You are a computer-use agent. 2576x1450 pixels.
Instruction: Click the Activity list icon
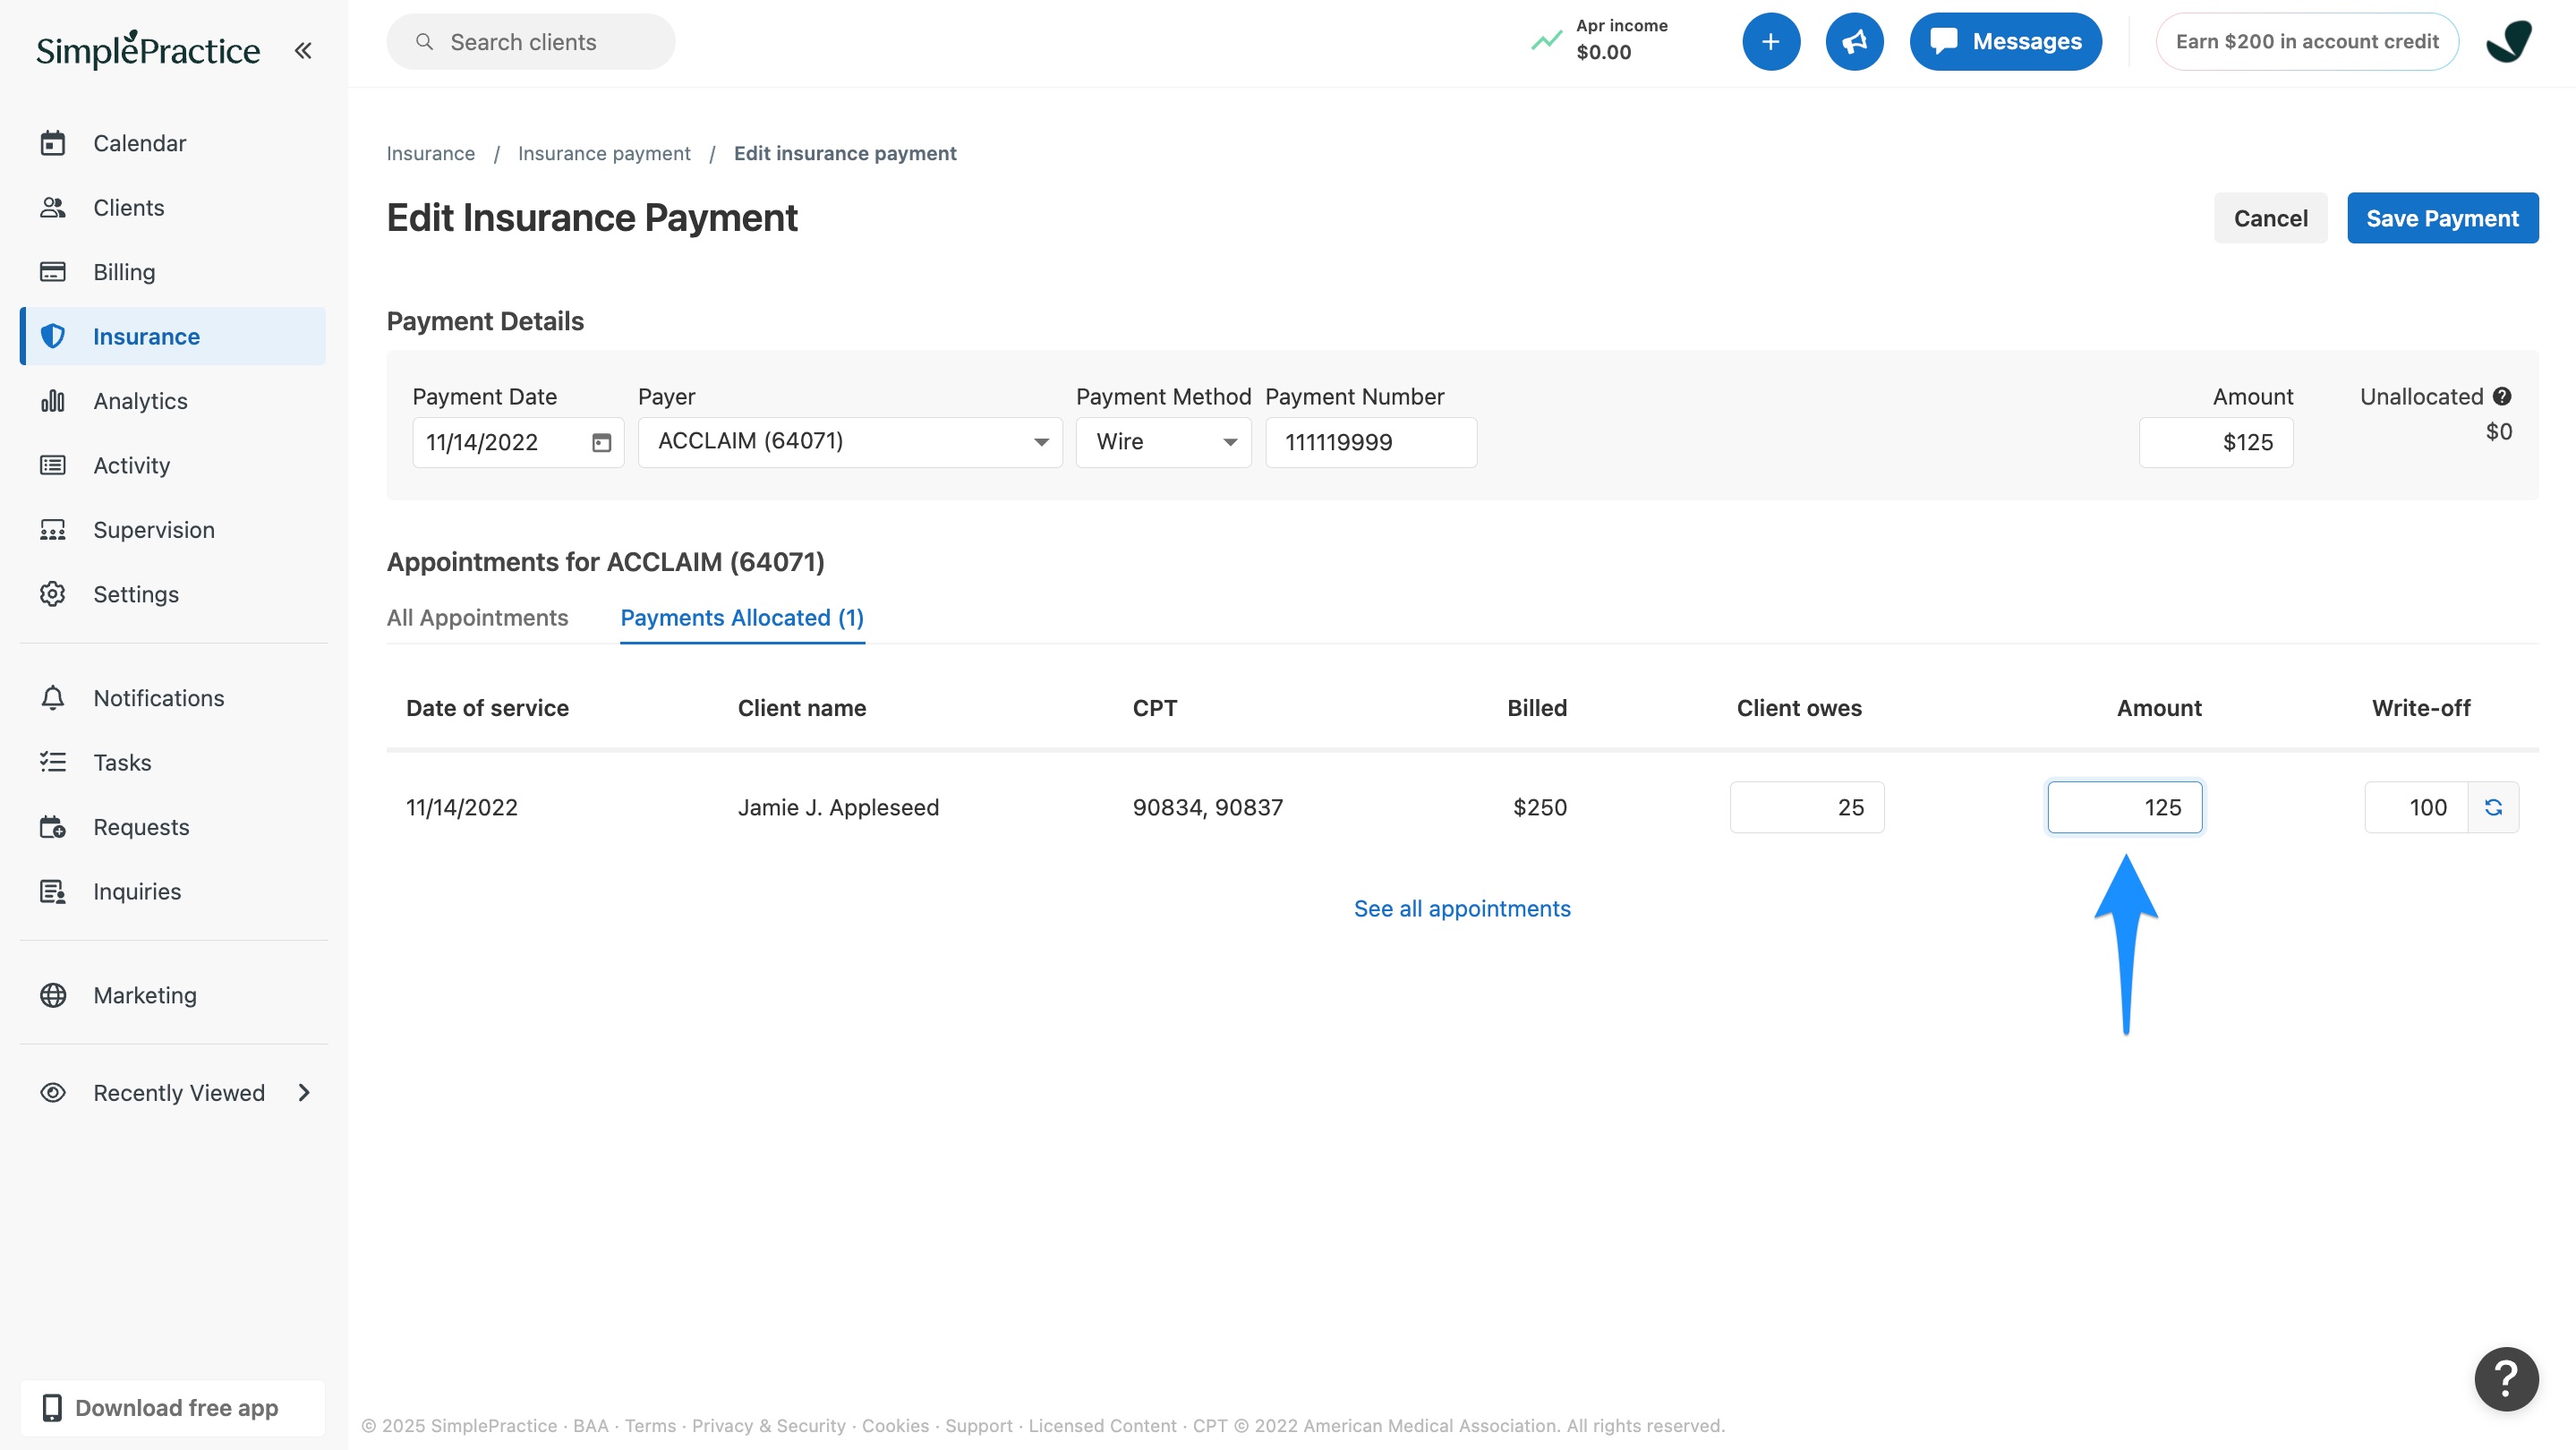(x=53, y=465)
